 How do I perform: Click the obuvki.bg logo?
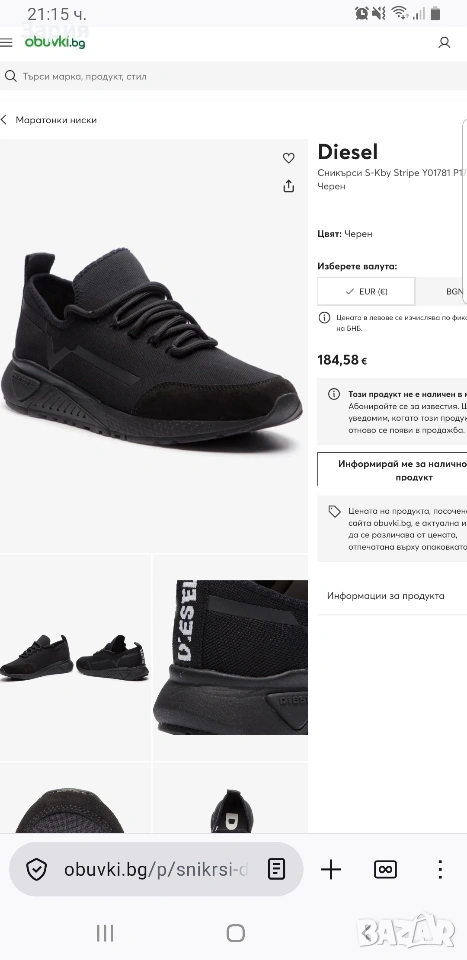pos(54,42)
